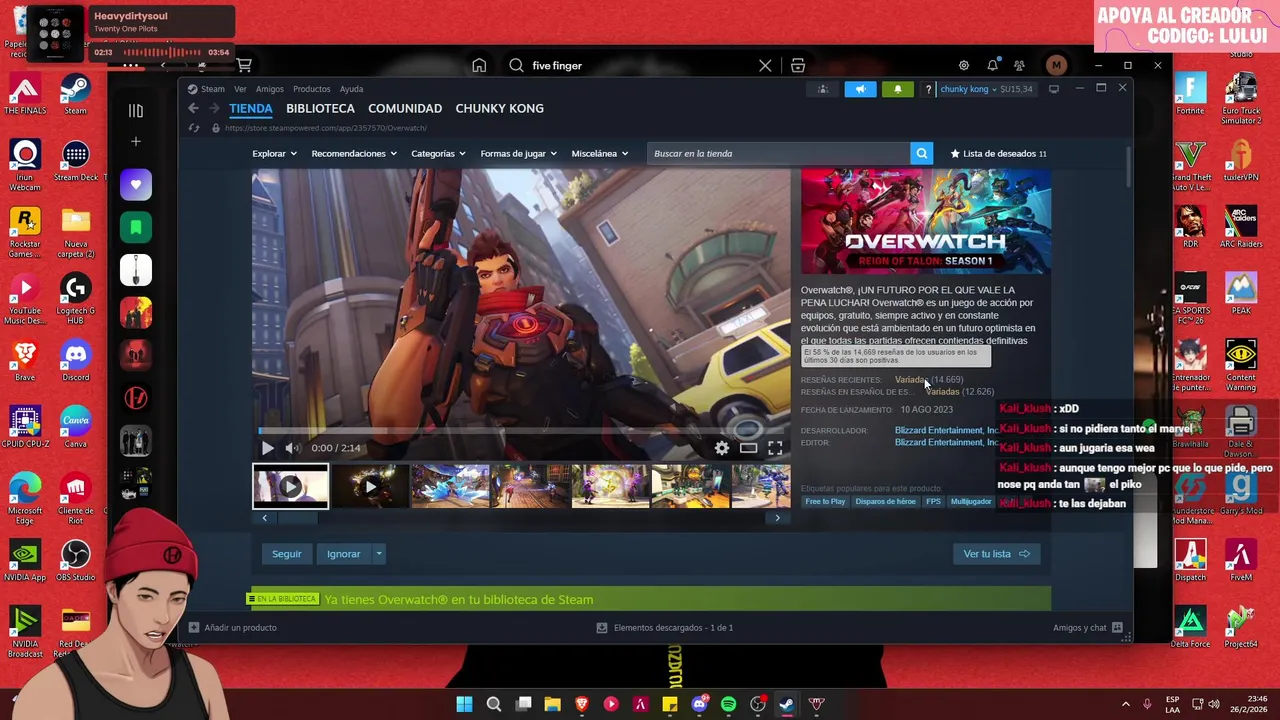Click the store search field

click(778, 153)
